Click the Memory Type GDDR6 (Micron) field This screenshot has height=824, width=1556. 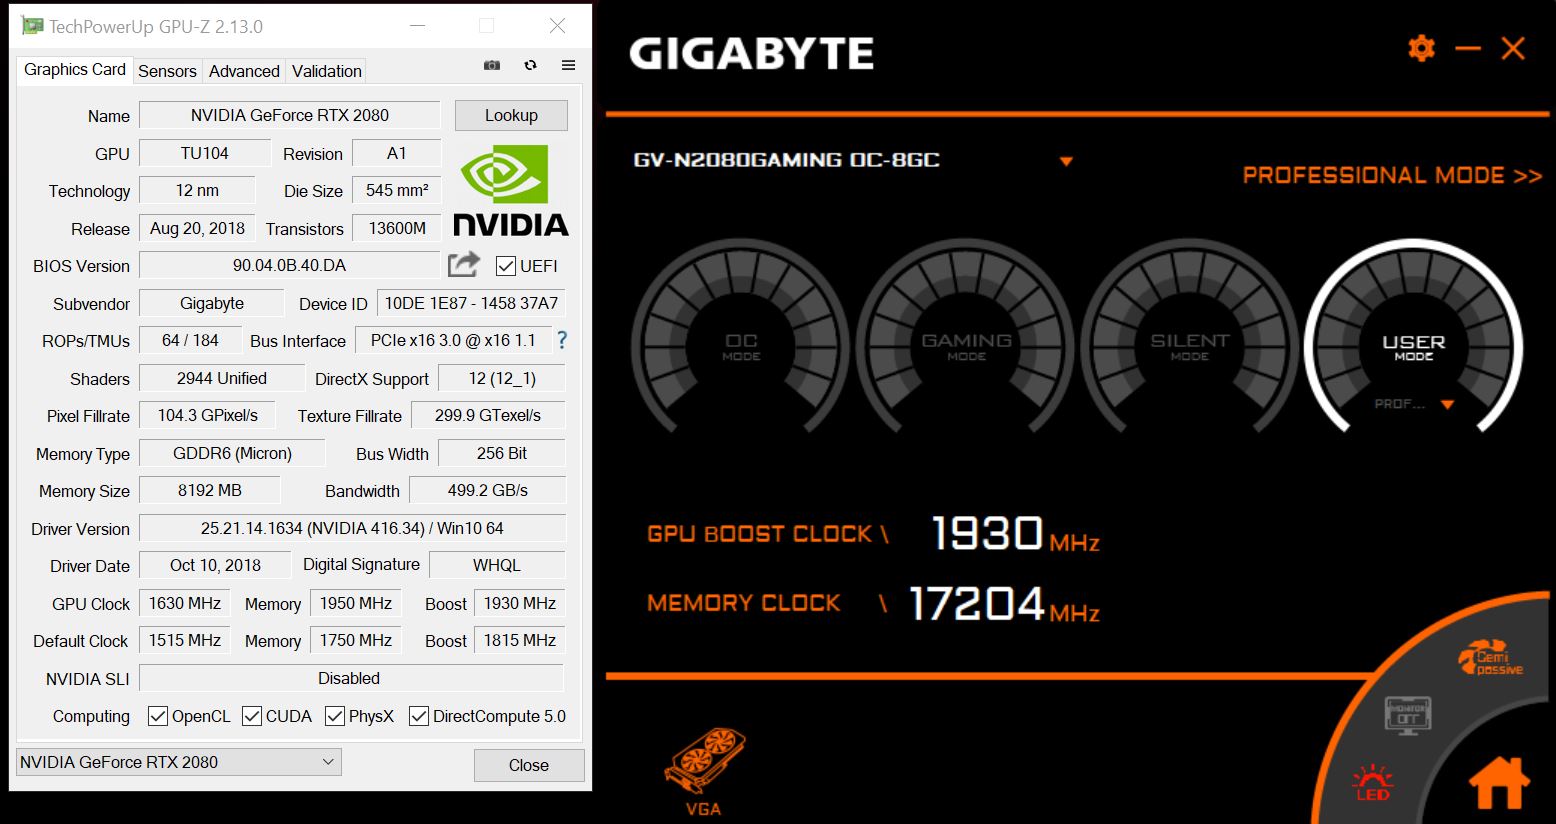pos(232,453)
